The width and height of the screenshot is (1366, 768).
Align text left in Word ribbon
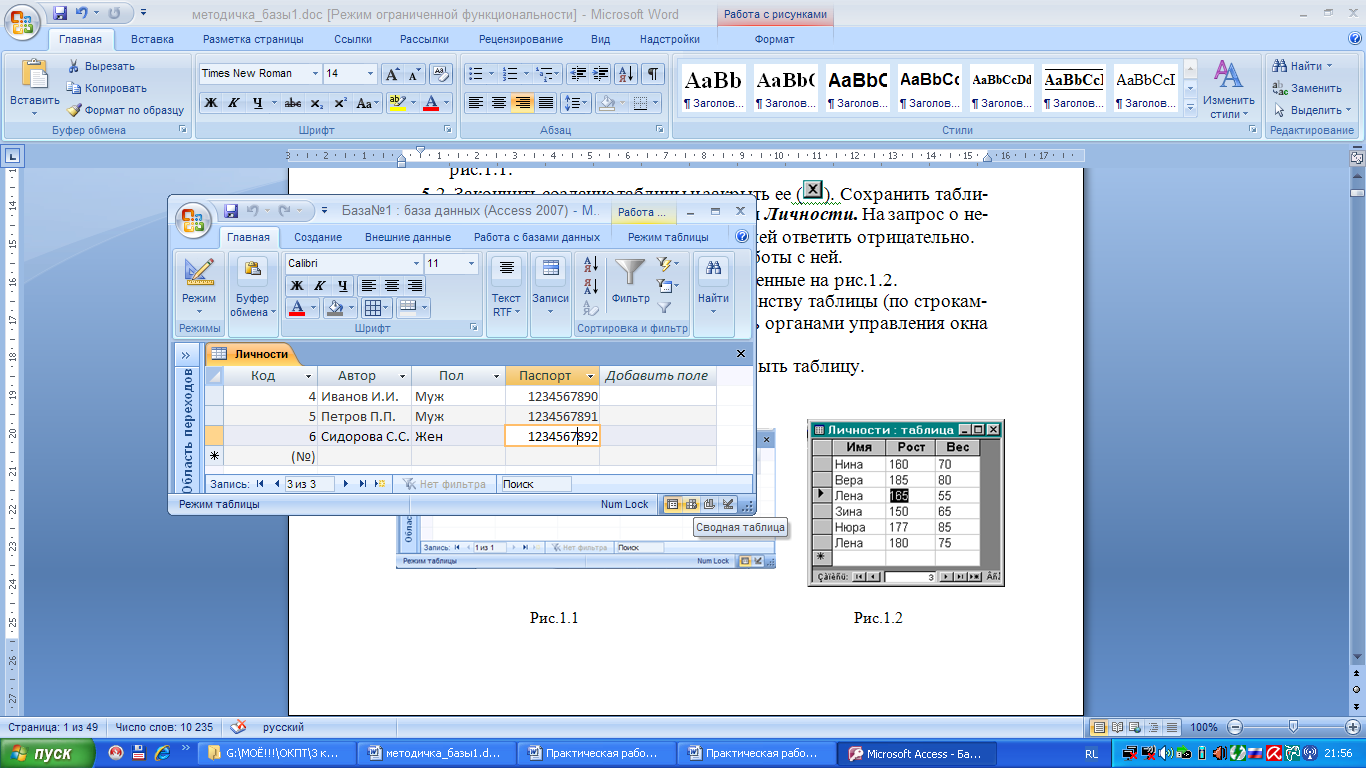pos(475,103)
